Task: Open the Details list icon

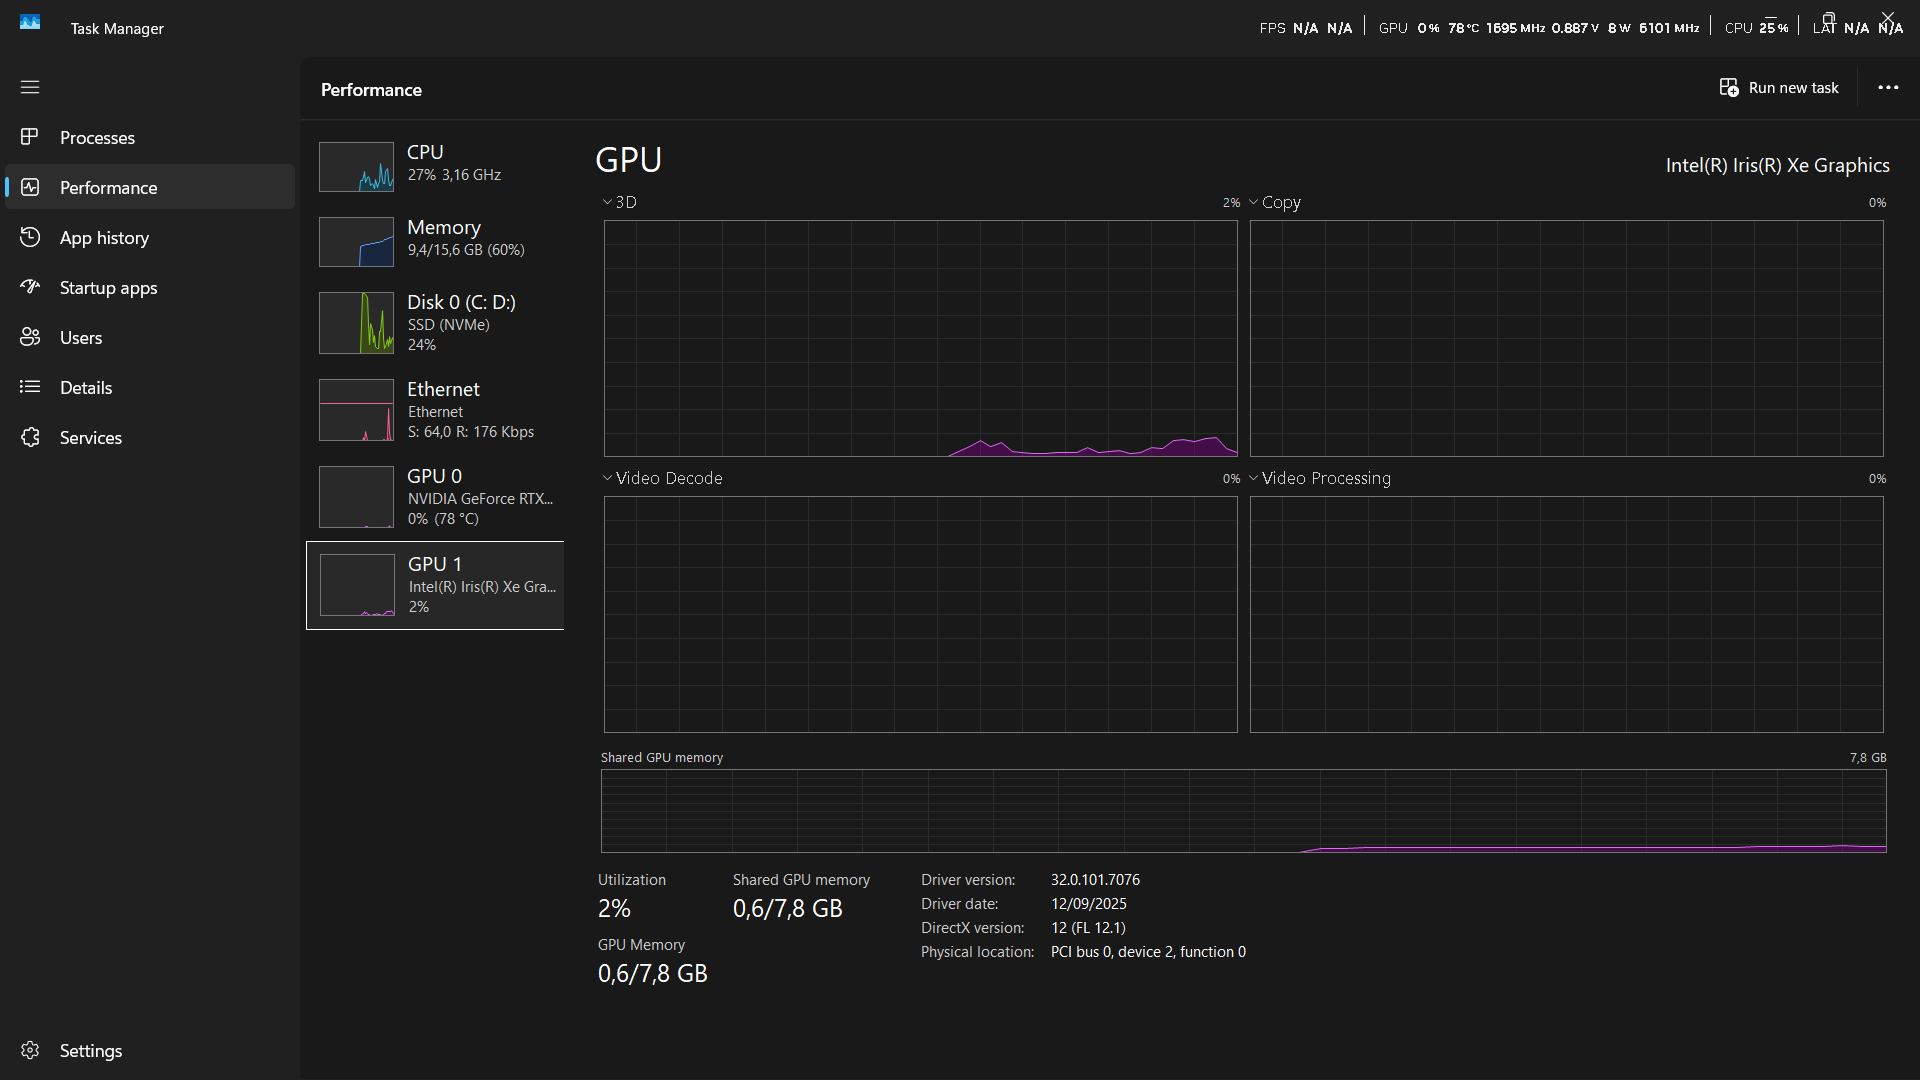Action: point(30,387)
